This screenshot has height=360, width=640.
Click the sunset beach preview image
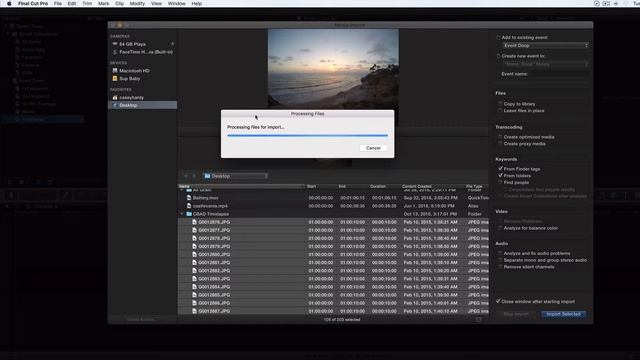[333, 68]
